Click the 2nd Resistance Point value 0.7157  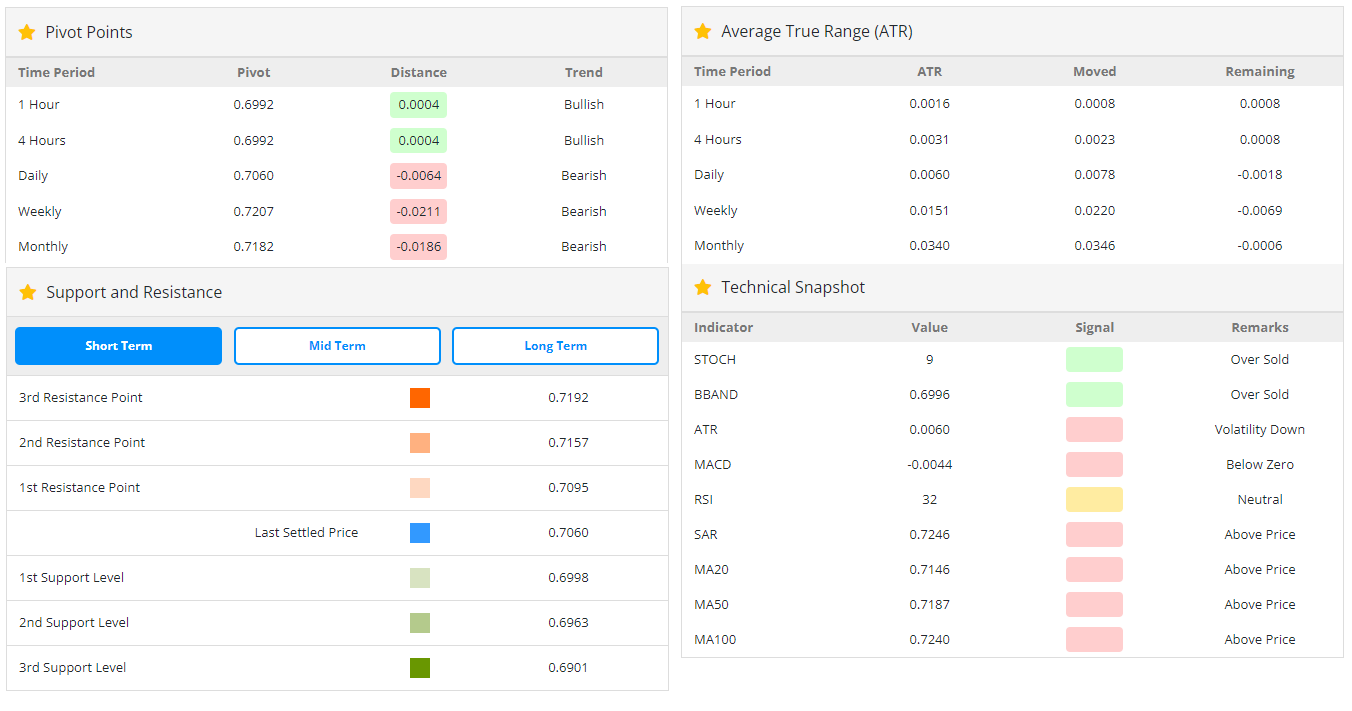coord(568,443)
